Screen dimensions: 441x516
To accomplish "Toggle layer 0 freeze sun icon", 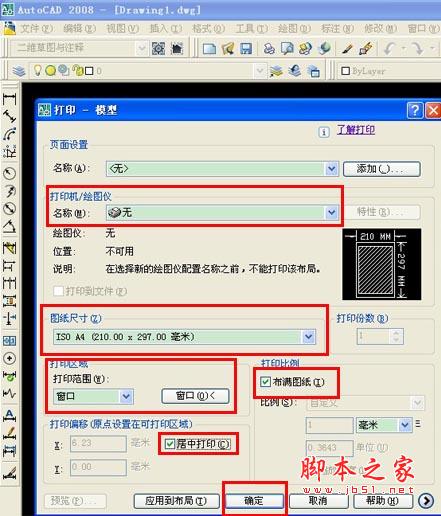I will (50, 70).
